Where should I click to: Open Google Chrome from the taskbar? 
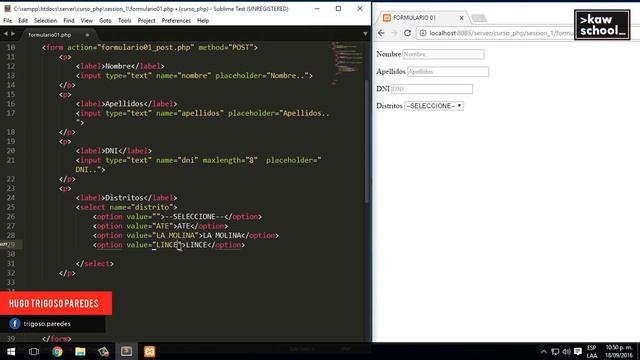pos(57,351)
